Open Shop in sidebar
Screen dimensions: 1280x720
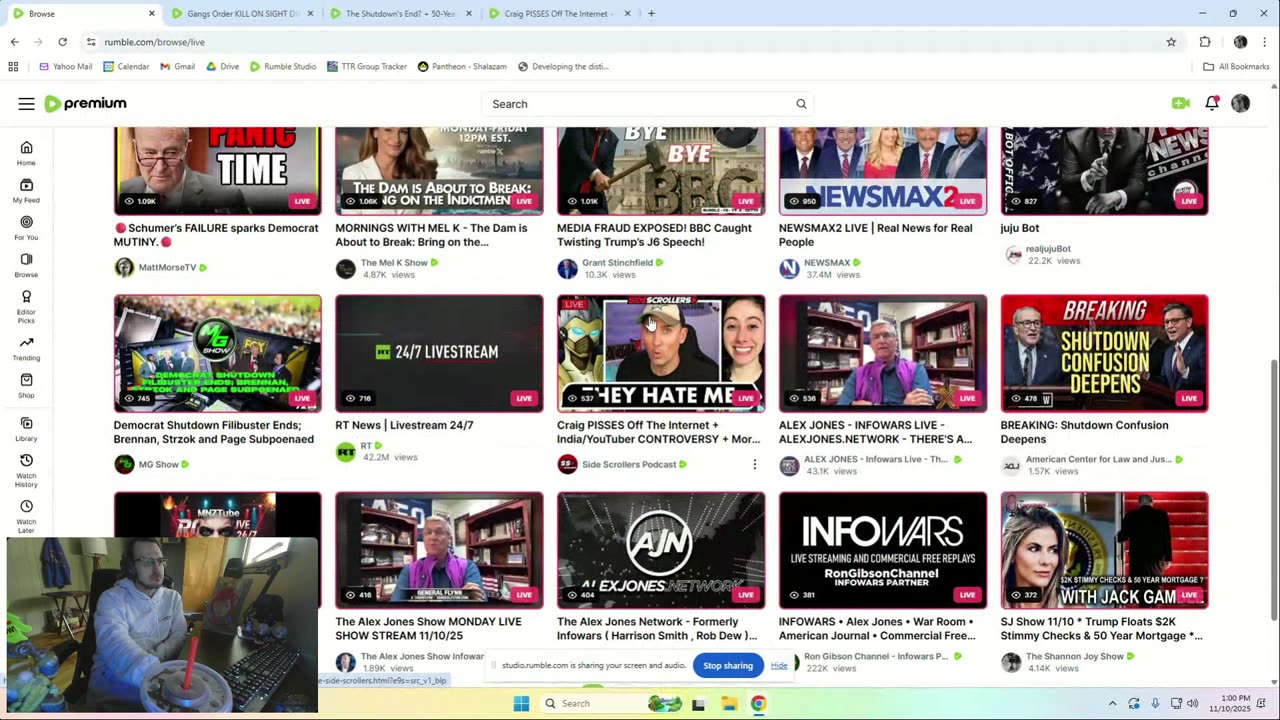click(x=26, y=386)
